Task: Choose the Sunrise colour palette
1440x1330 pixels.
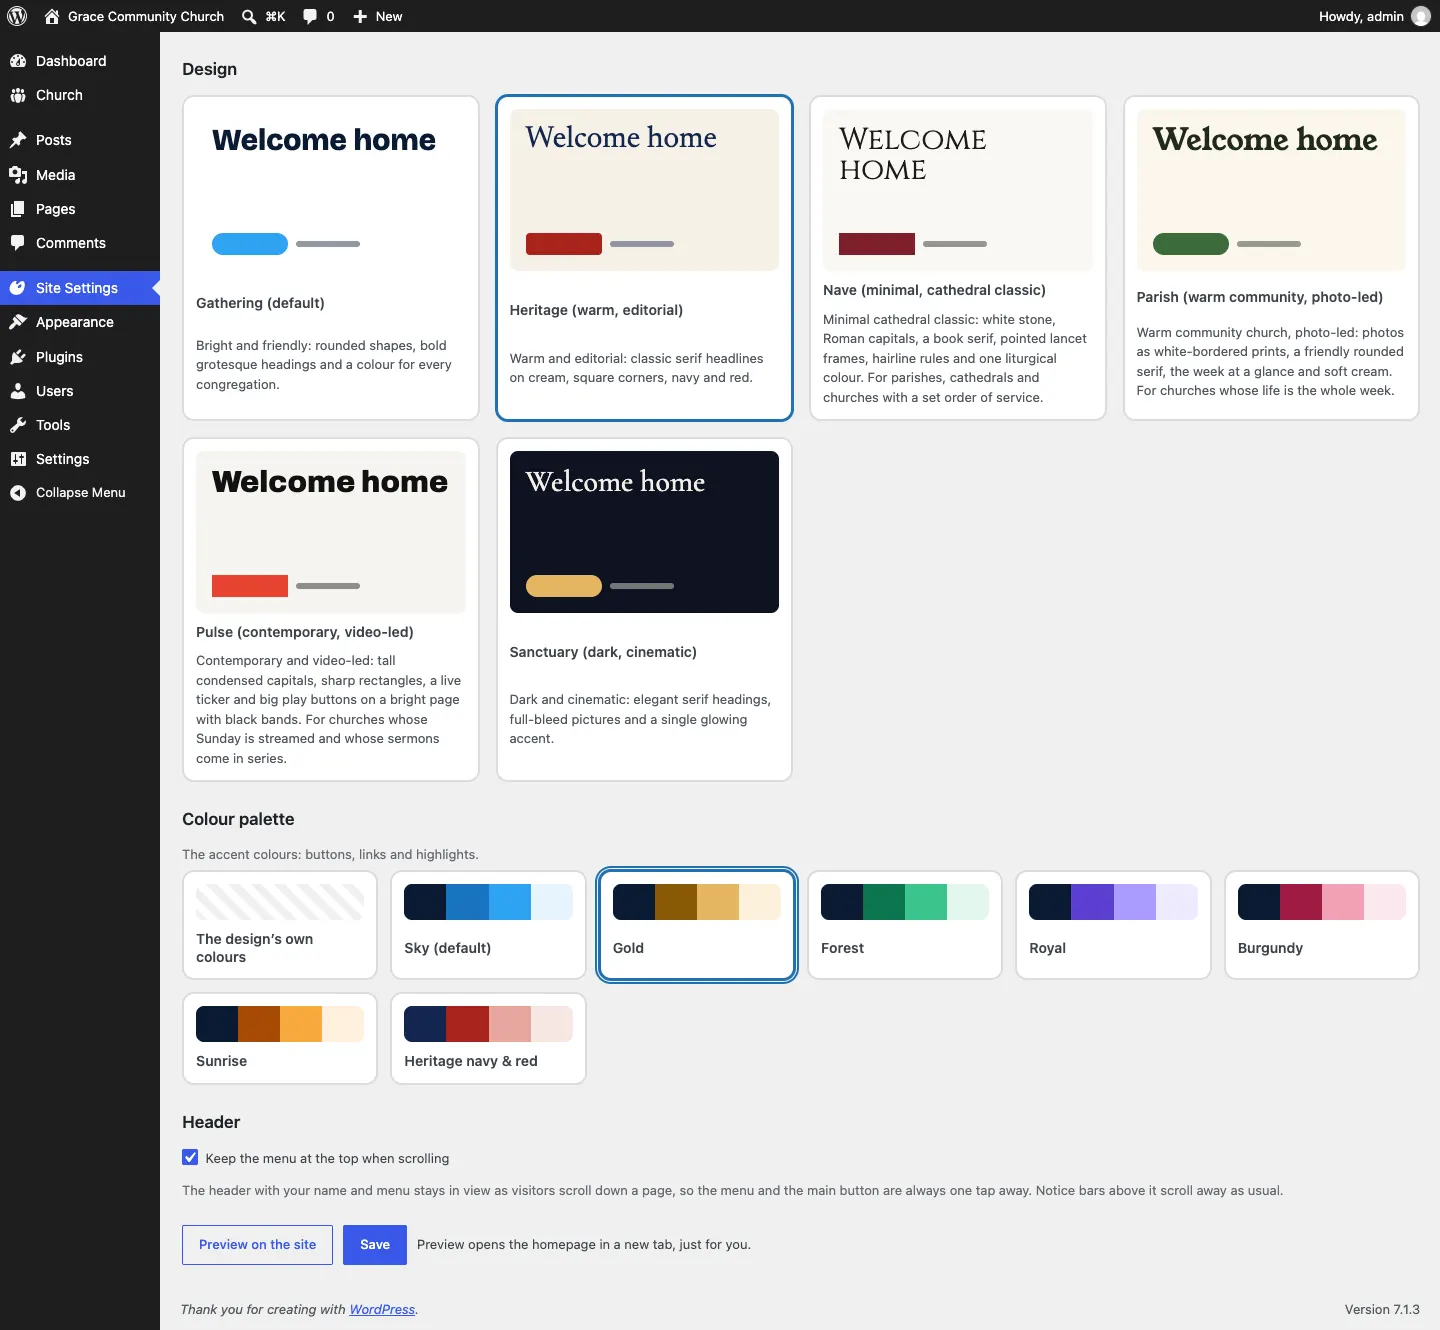Action: [x=280, y=1038]
